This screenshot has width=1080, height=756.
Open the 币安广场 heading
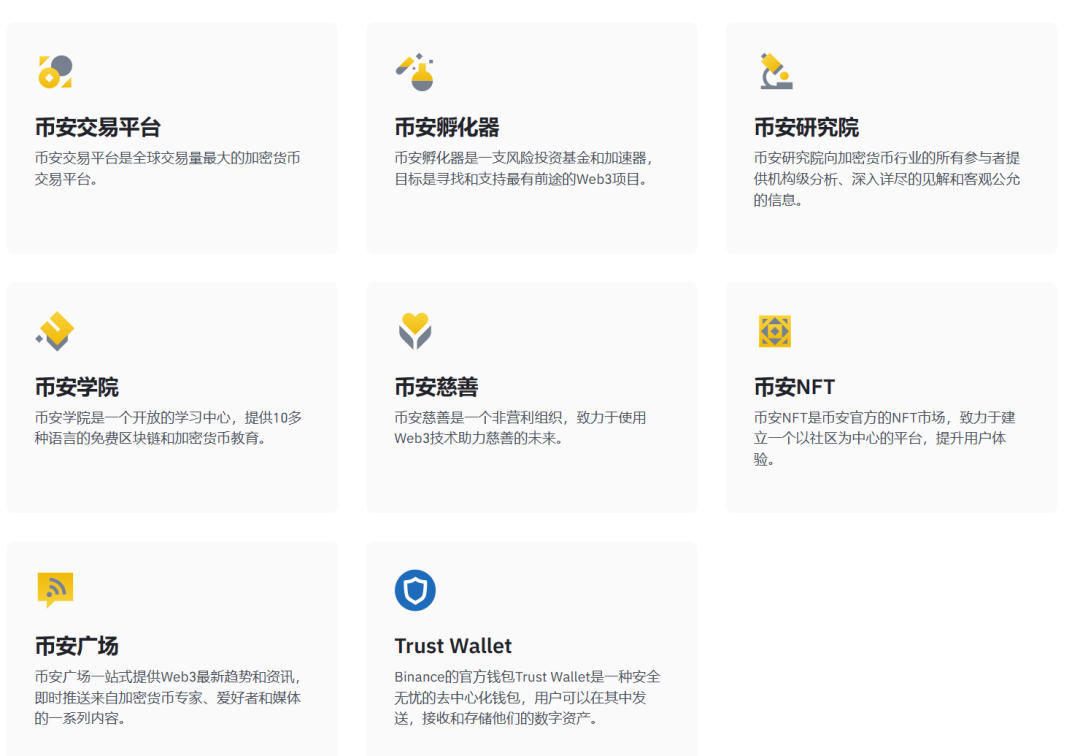tap(76, 646)
